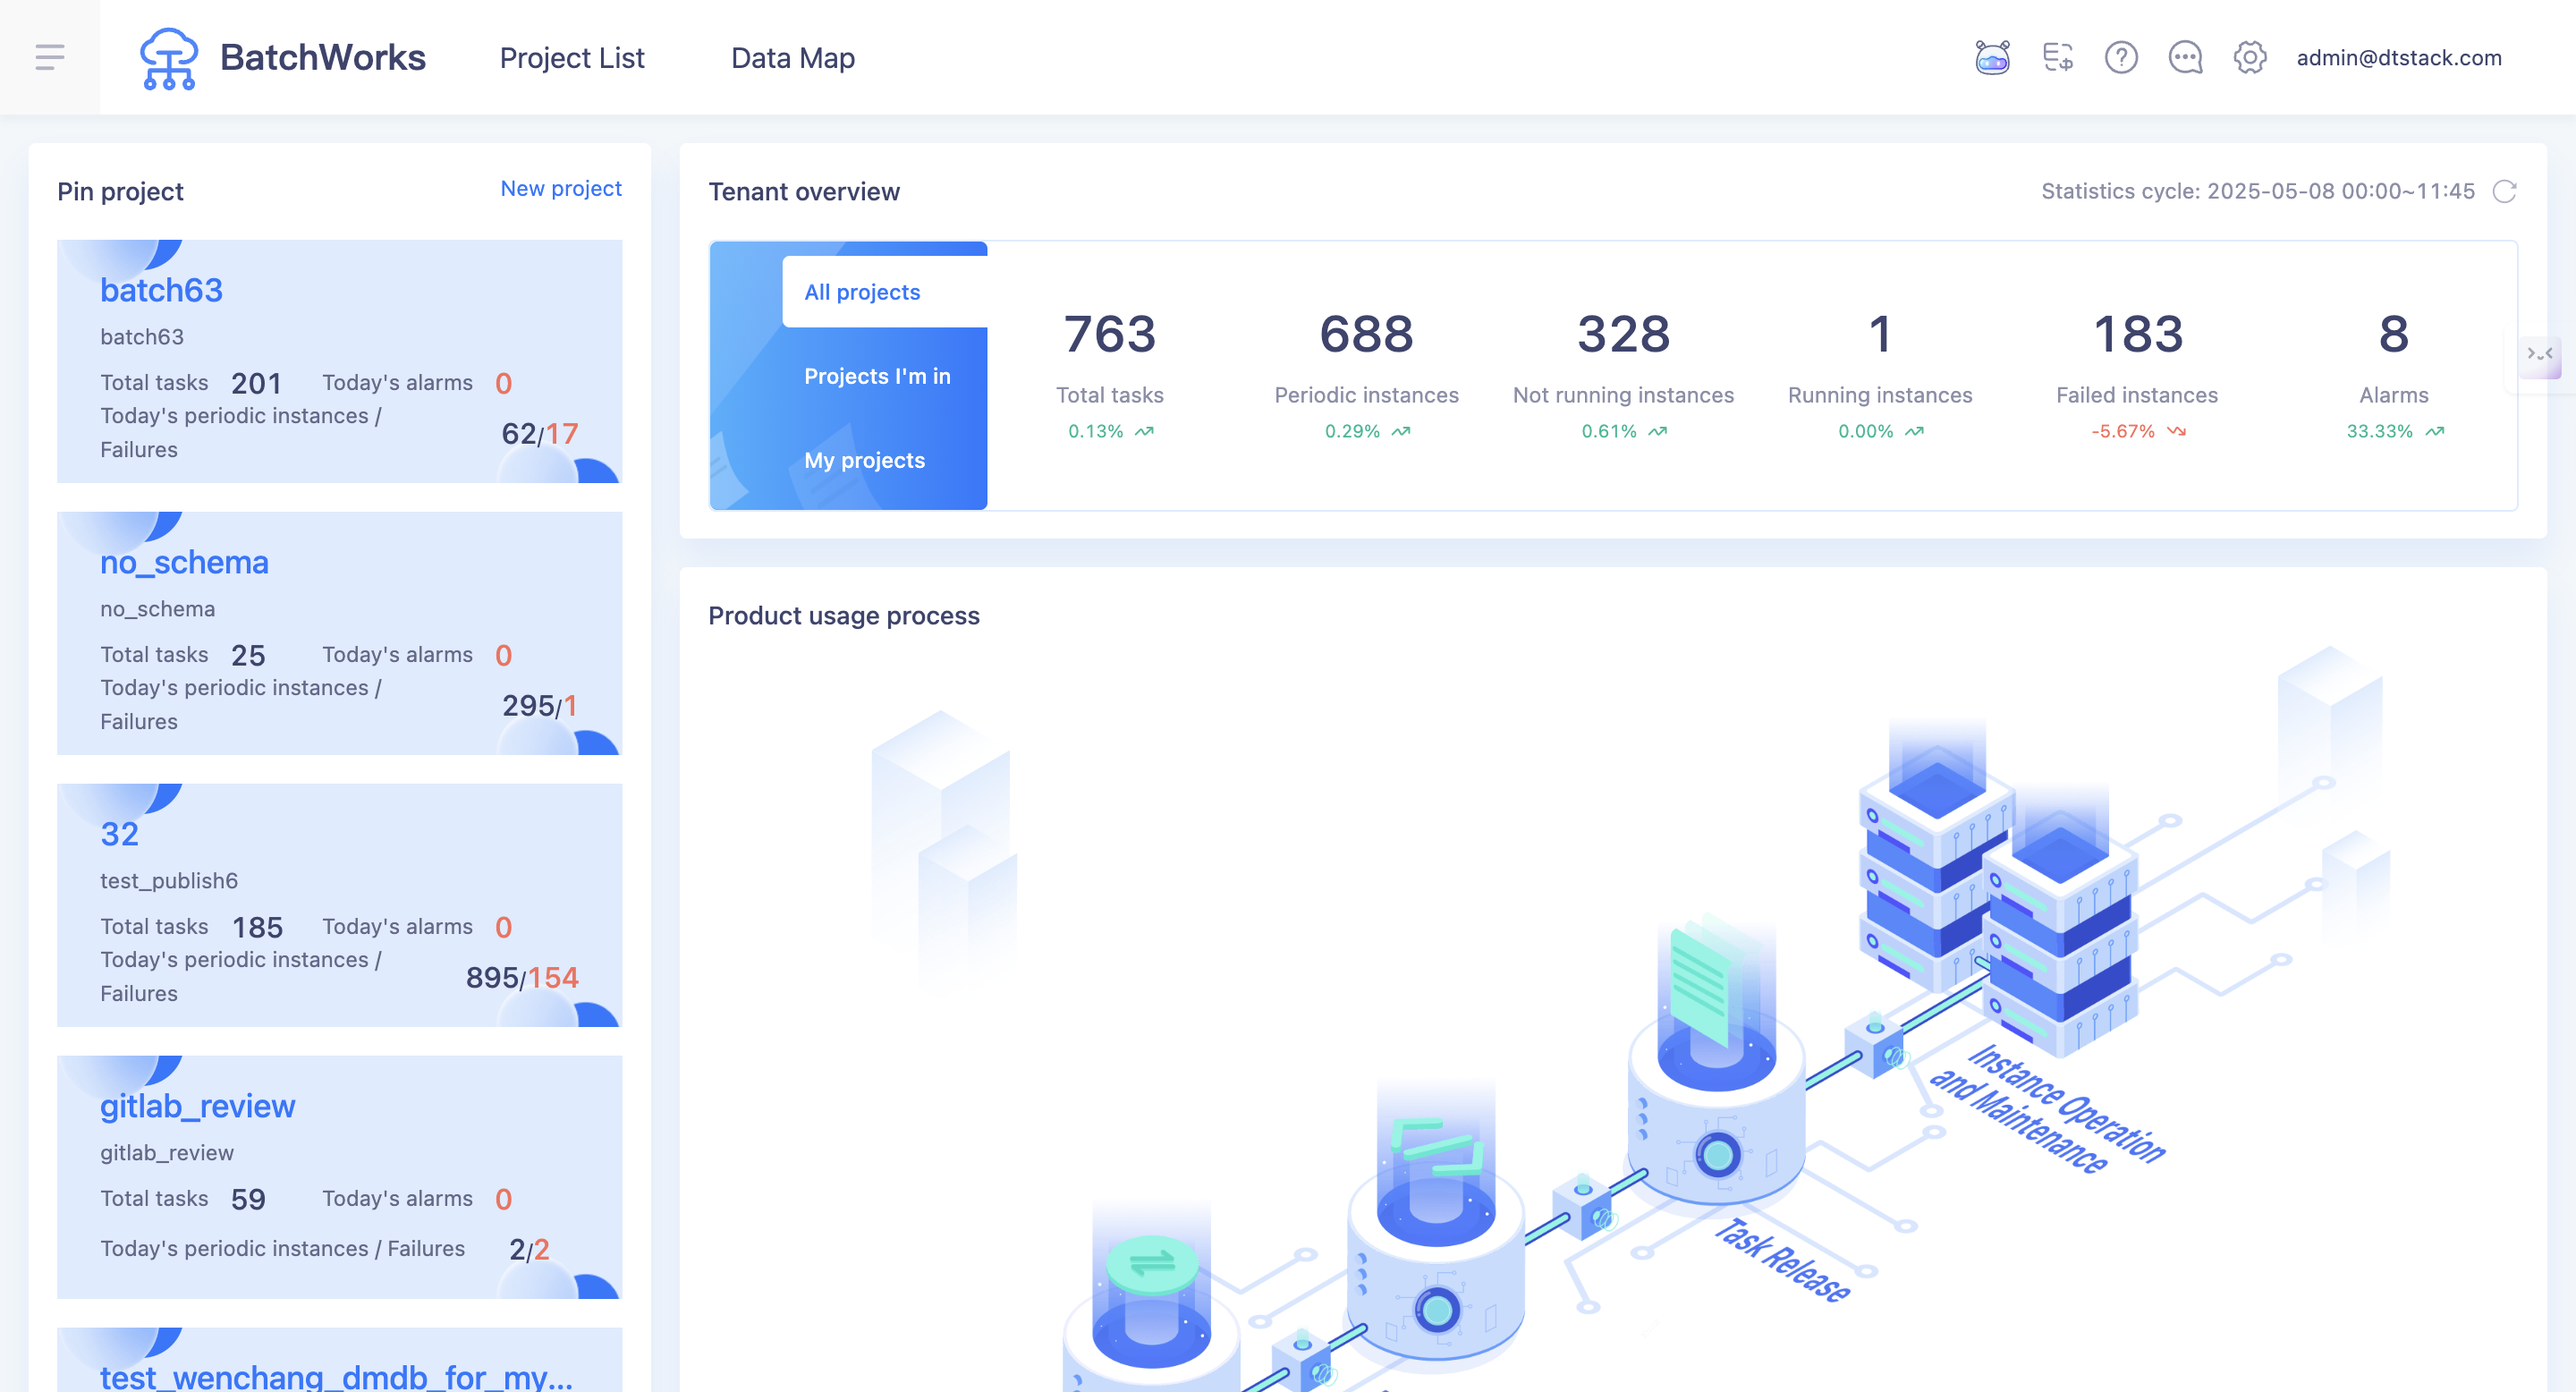Screen dimensions: 2576x1392
Task: Open the language switch icon
Action: coord(2057,57)
